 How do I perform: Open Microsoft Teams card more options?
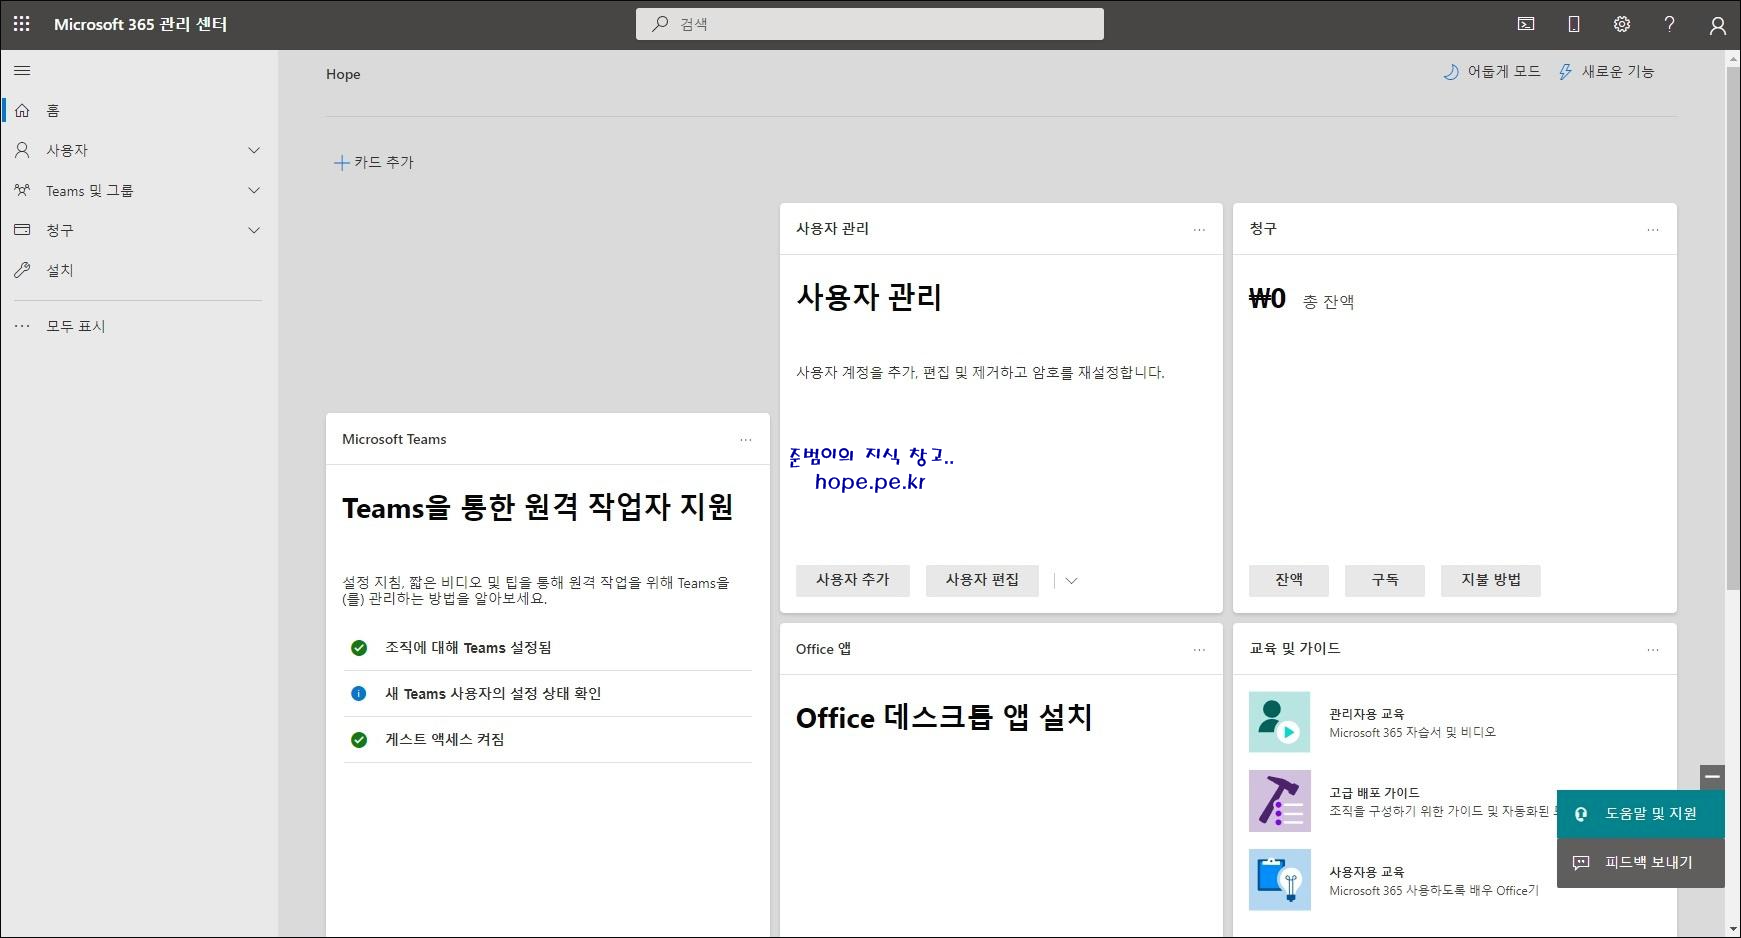746,440
